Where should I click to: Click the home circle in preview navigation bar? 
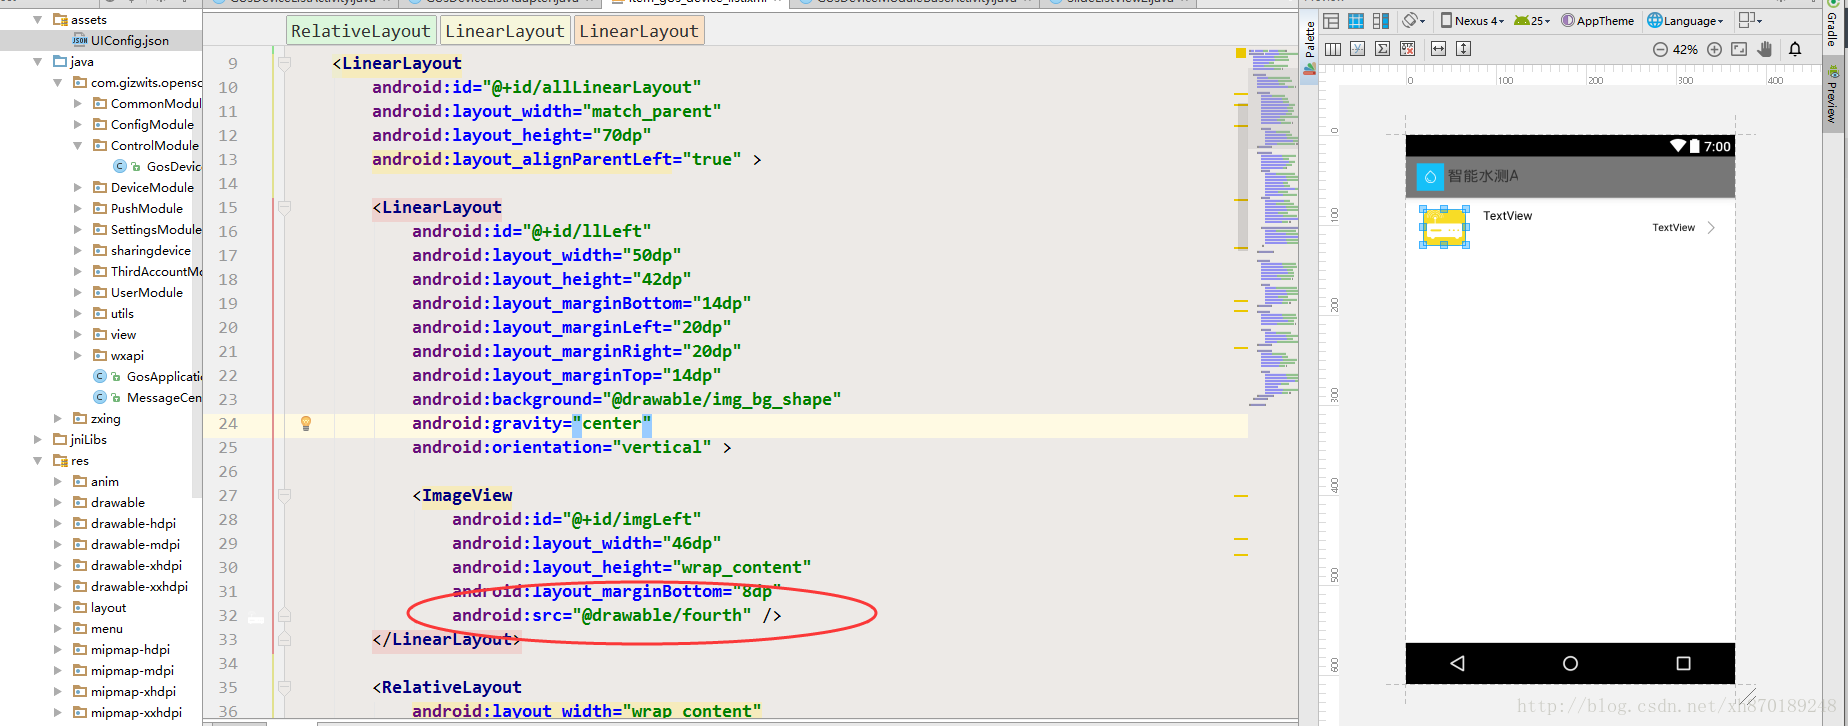(1570, 664)
